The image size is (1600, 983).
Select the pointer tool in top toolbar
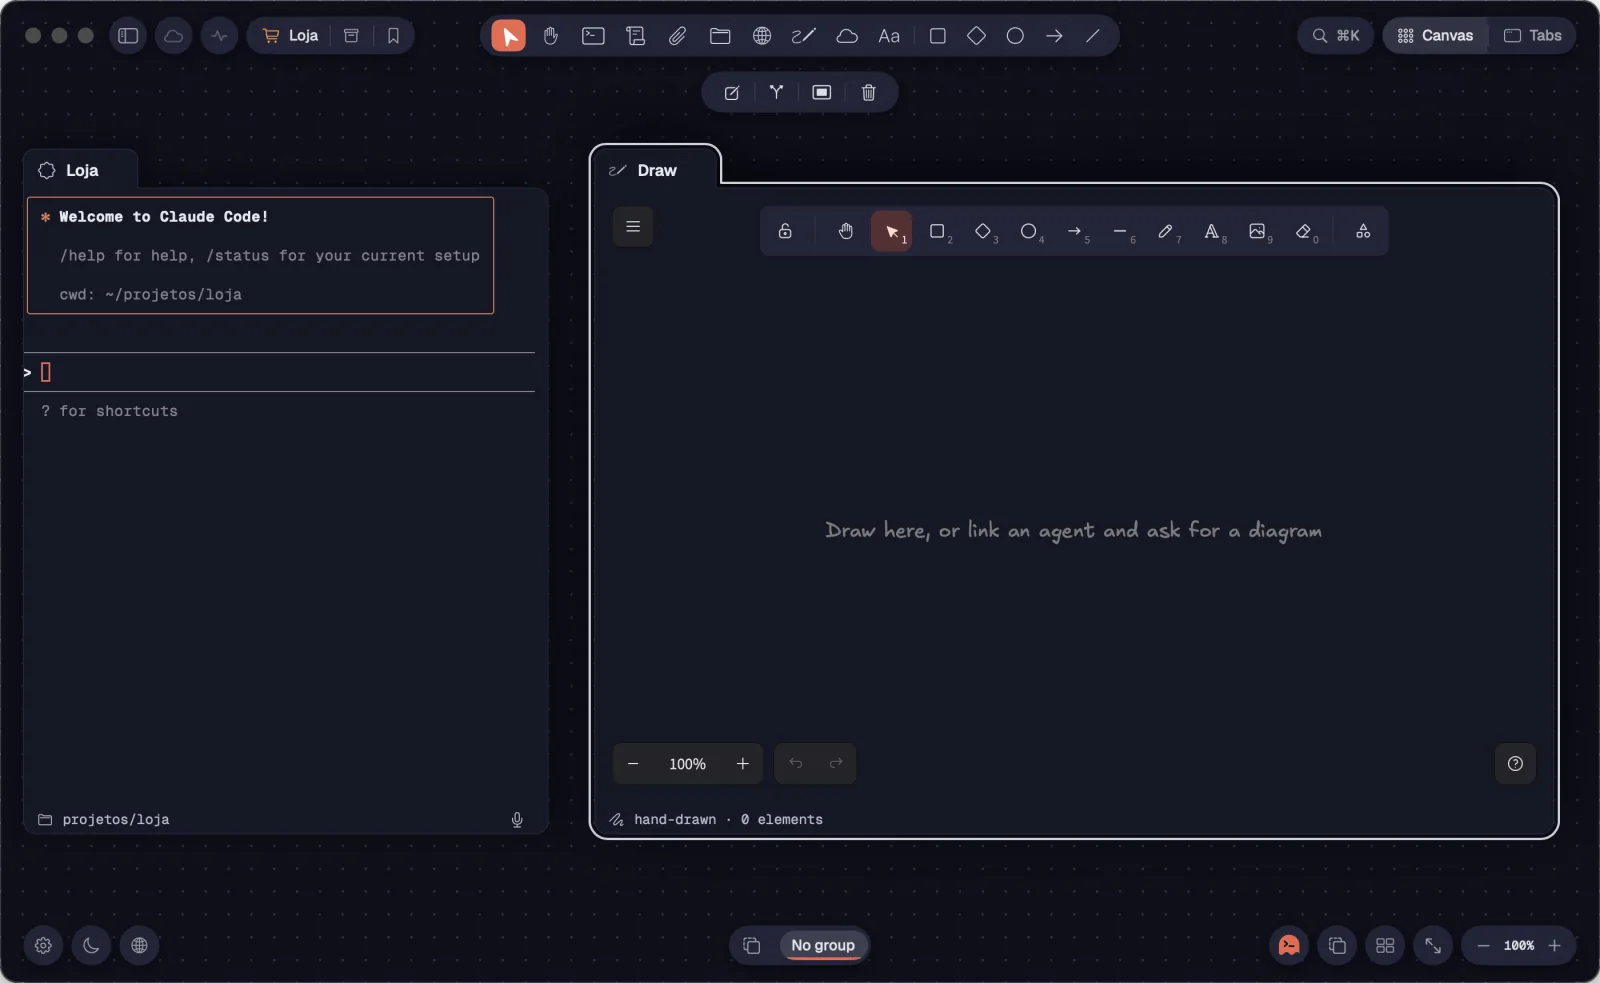[x=508, y=36]
